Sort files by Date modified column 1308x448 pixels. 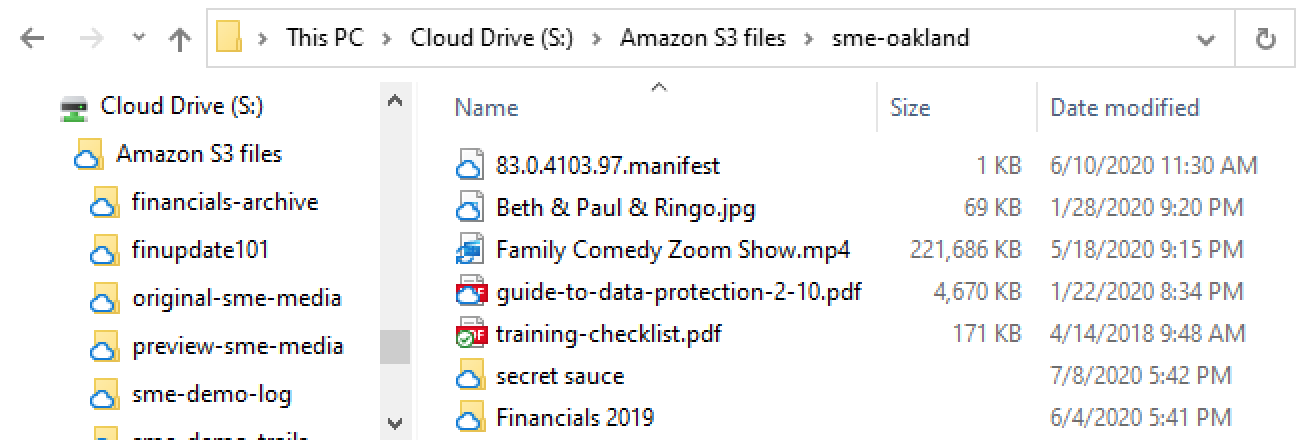point(1124,108)
